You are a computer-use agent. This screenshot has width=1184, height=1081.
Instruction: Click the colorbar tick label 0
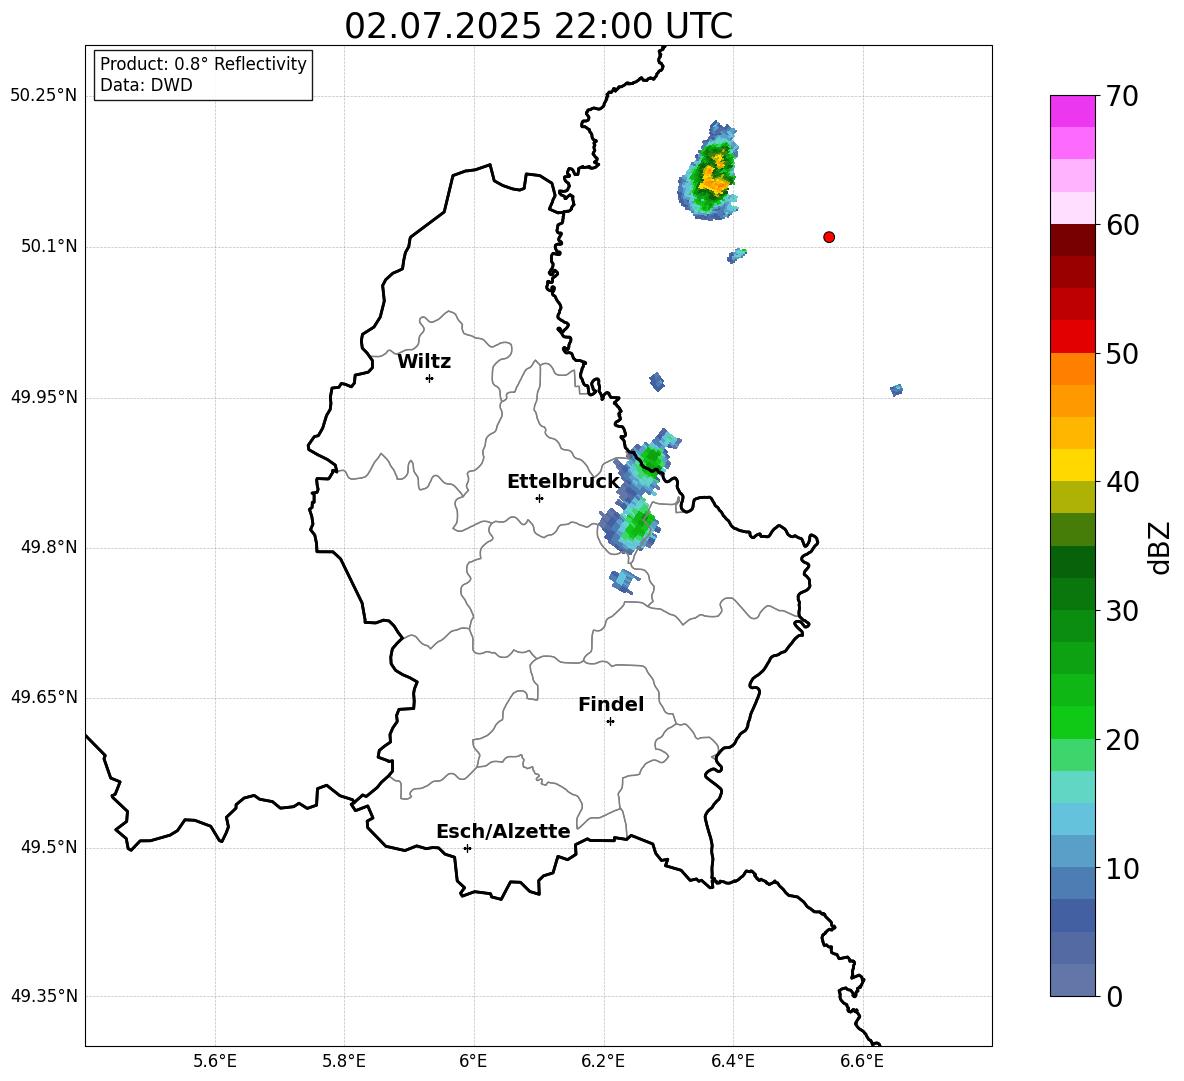pos(1115,997)
